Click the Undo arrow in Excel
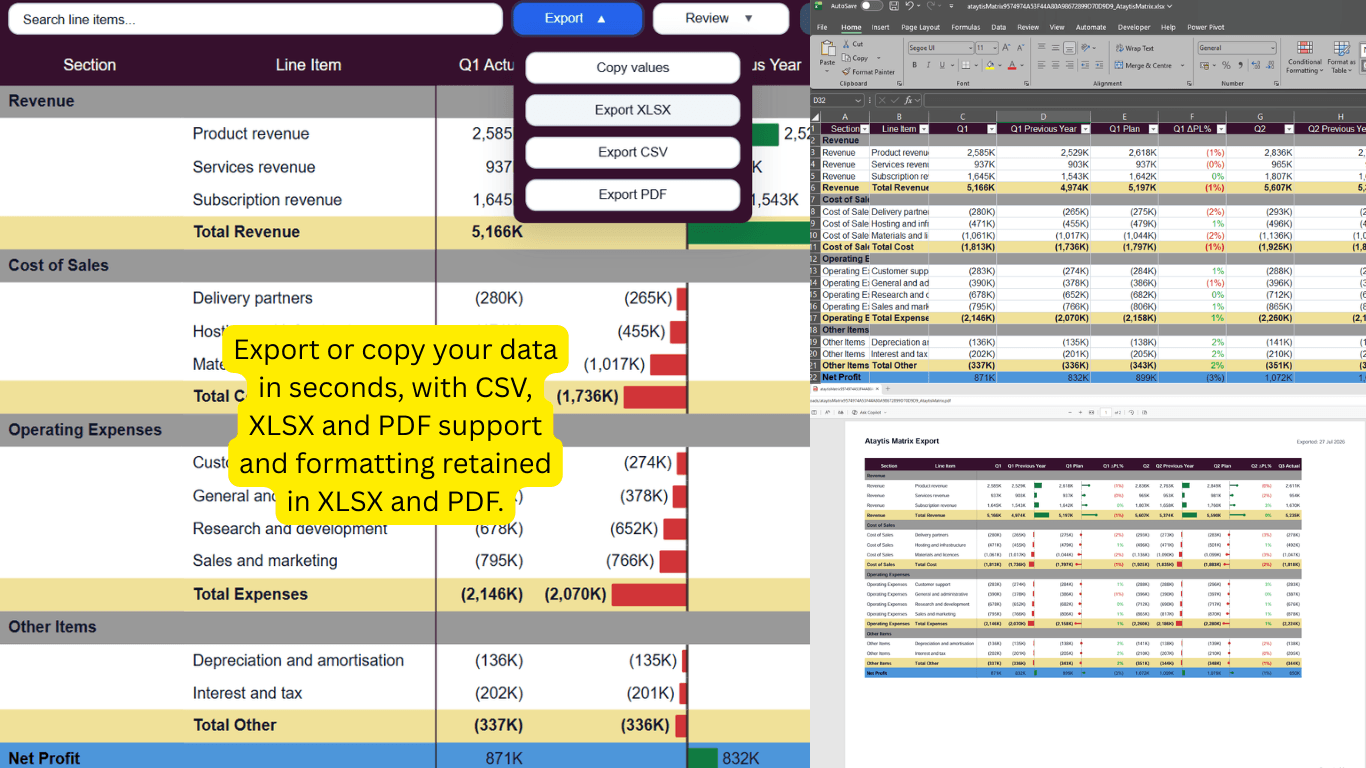This screenshot has width=1366, height=768. coord(909,6)
